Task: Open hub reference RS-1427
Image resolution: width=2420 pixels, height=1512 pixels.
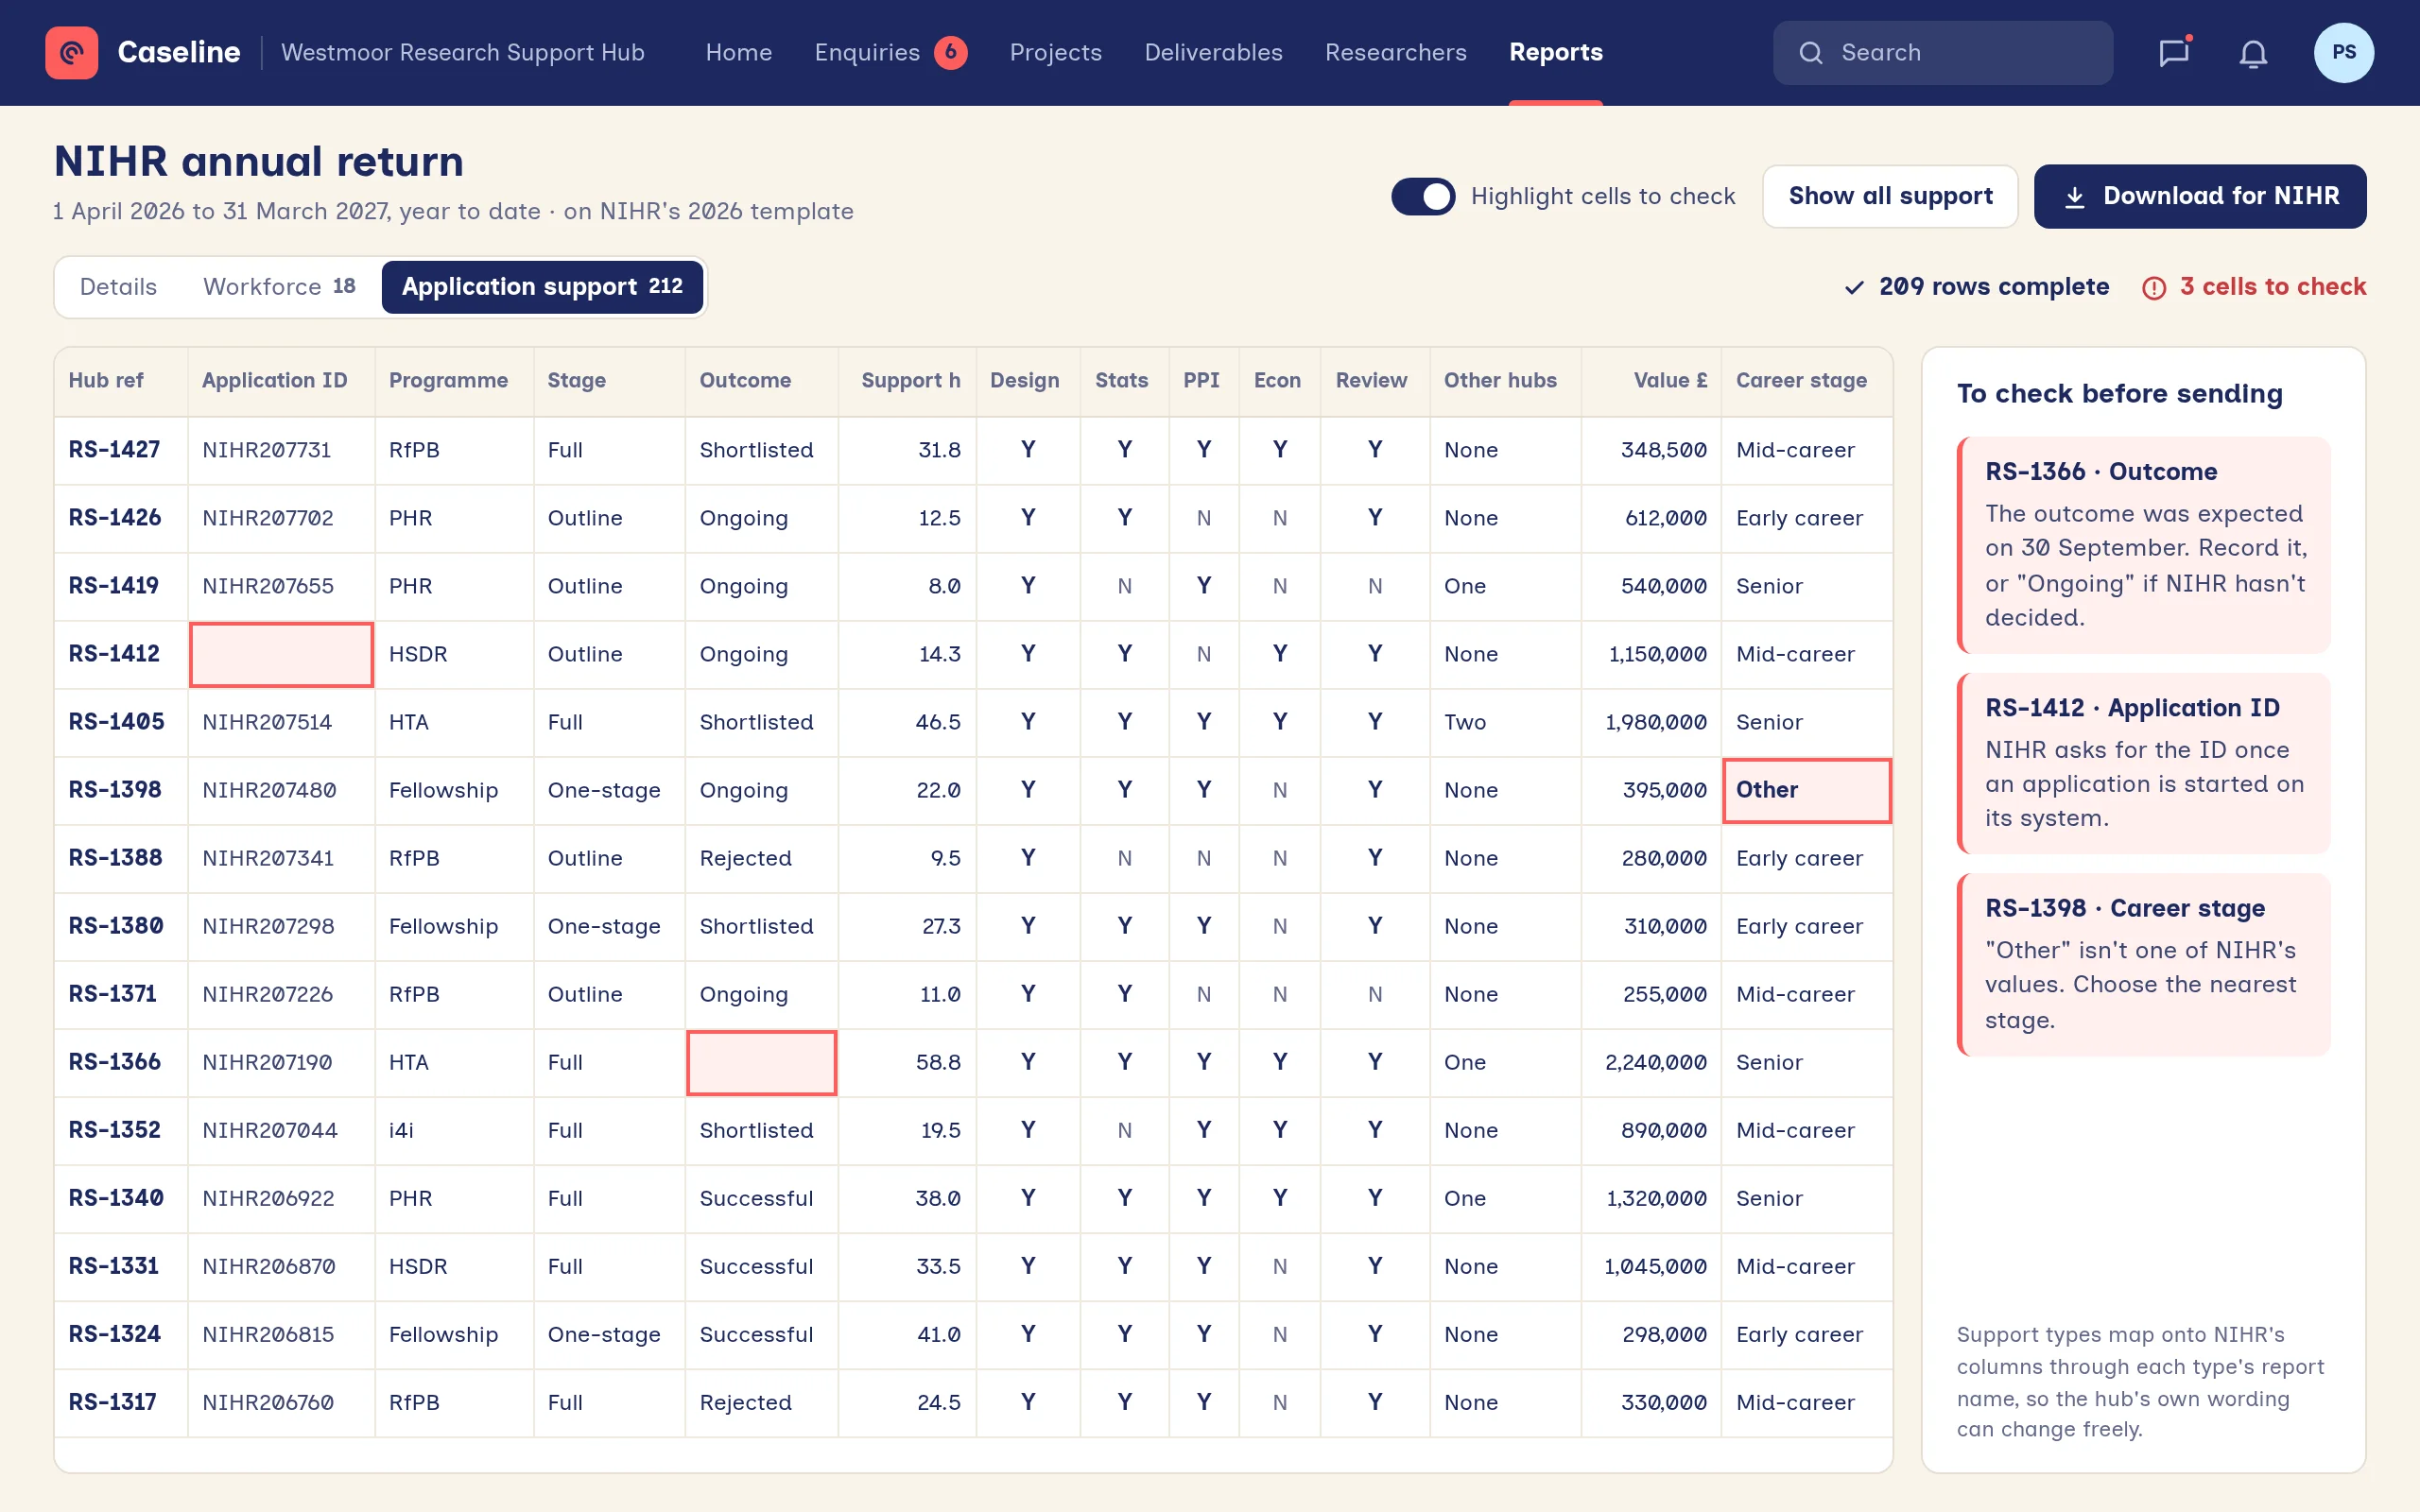Action: [114, 450]
